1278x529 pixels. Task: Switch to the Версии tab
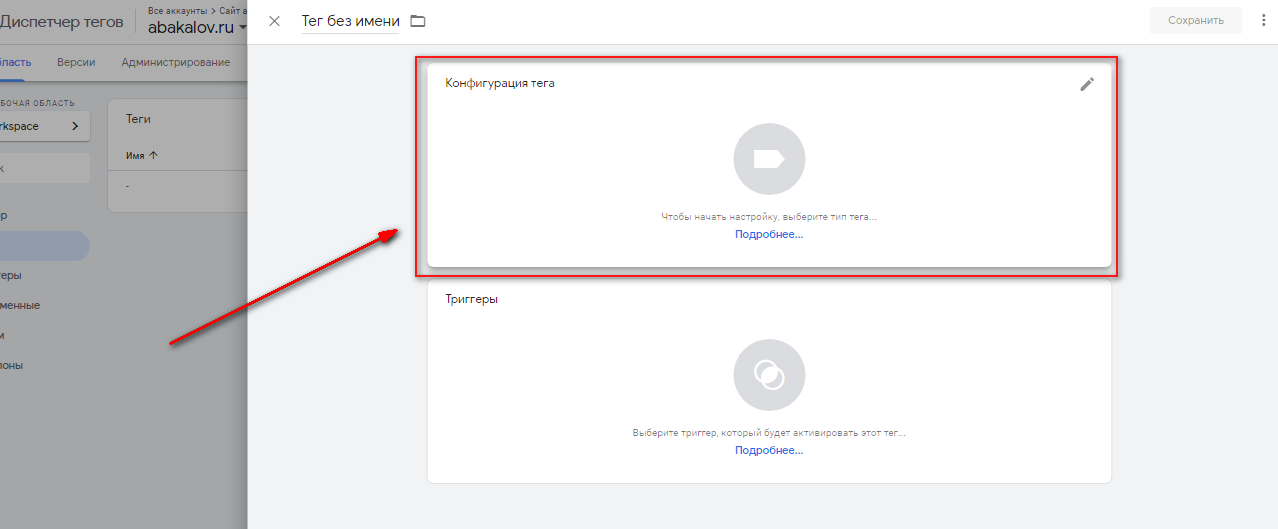pyautogui.click(x=76, y=62)
